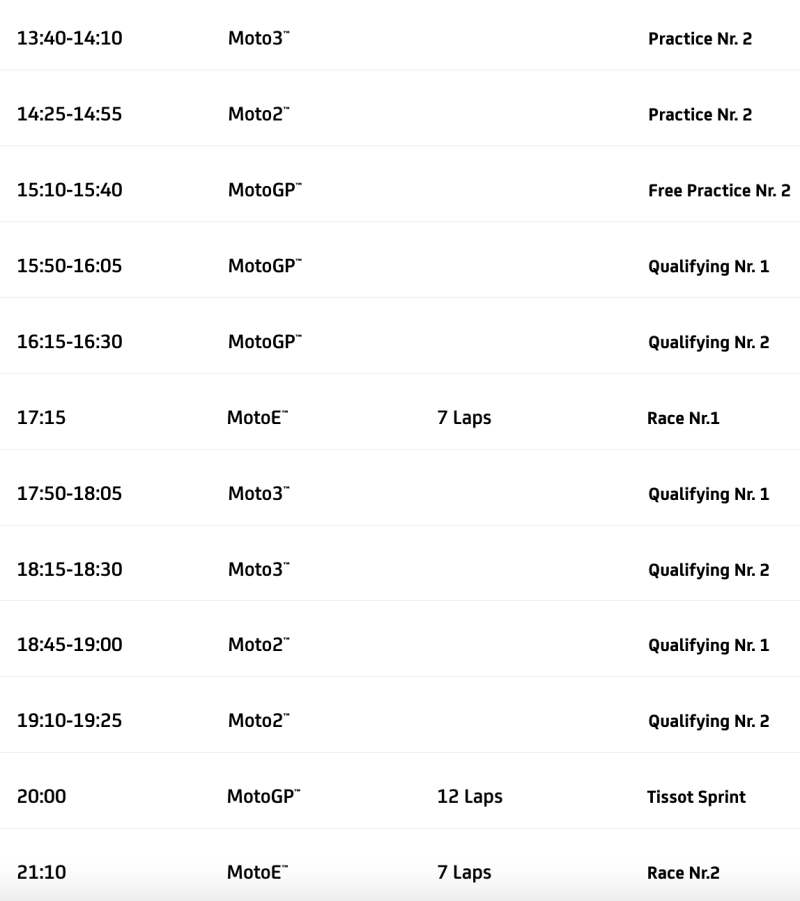The image size is (800, 901).
Task: Open the Tissot Sprint session
Action: (x=696, y=797)
